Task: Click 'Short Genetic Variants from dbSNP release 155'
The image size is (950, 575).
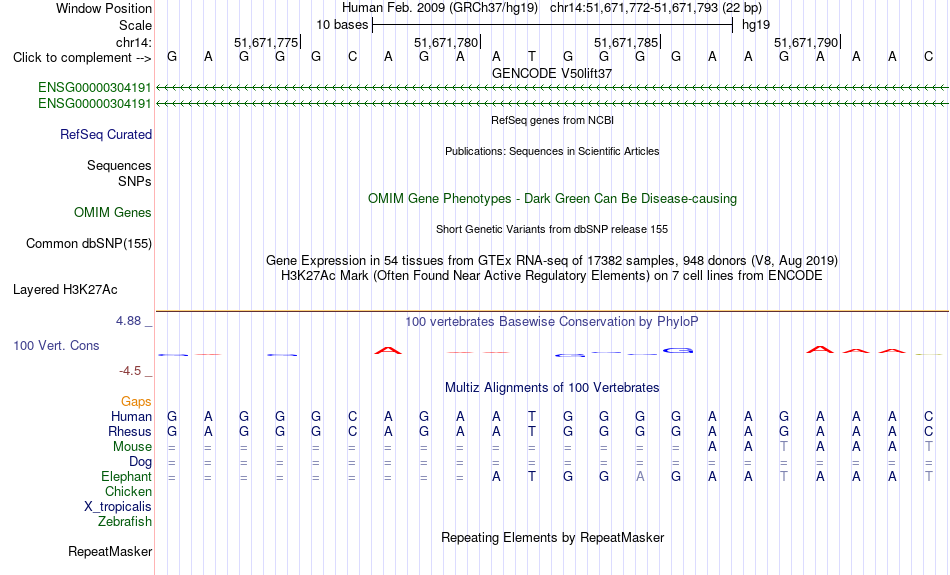Action: [x=552, y=229]
